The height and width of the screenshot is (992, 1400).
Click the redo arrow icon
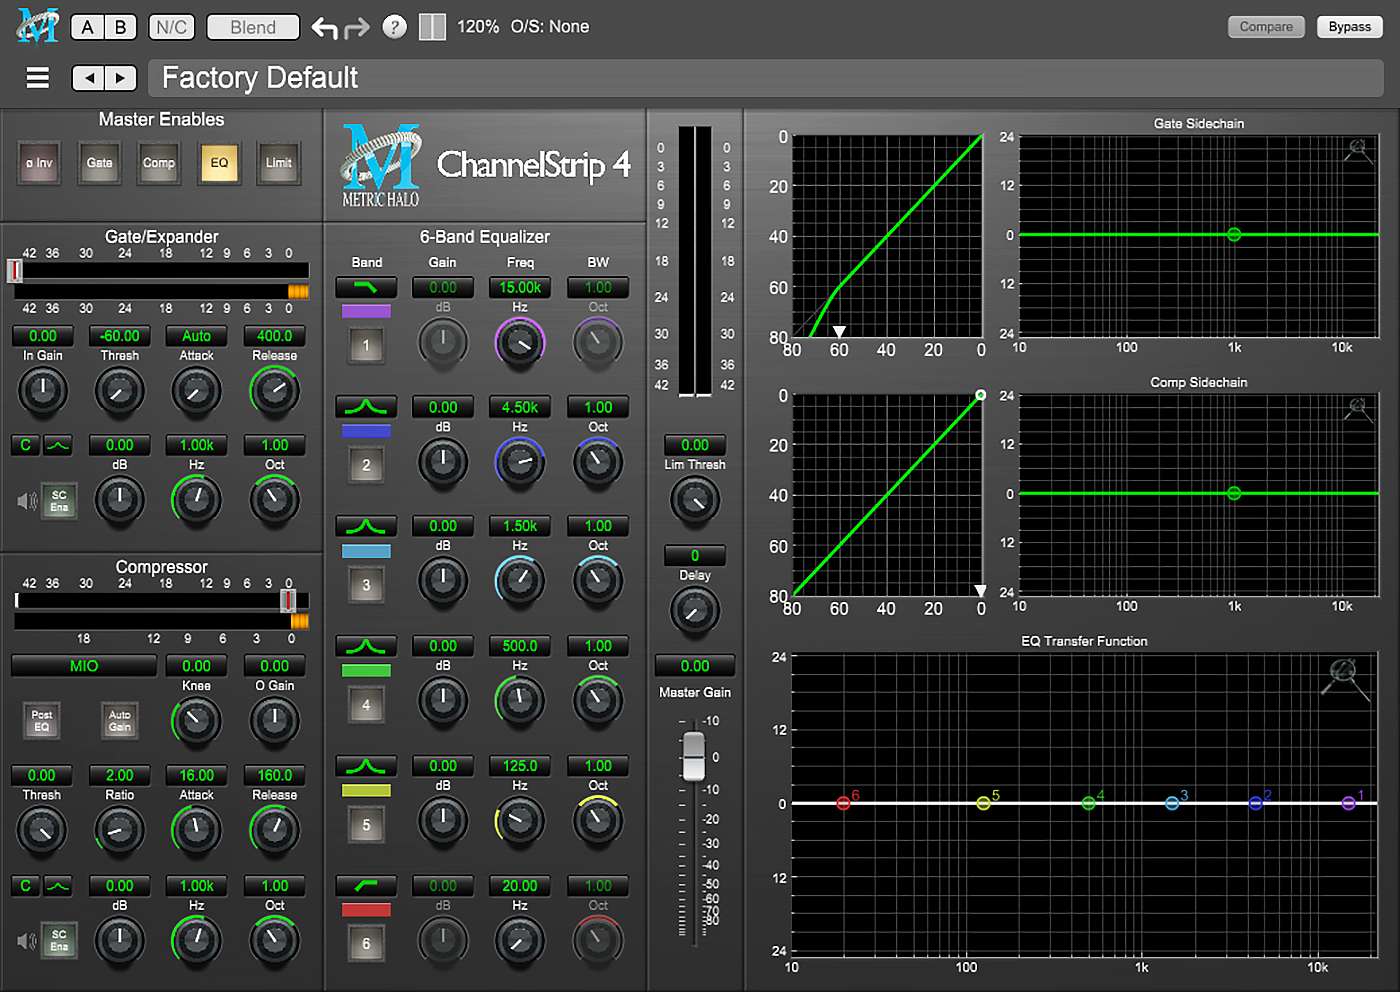357,28
